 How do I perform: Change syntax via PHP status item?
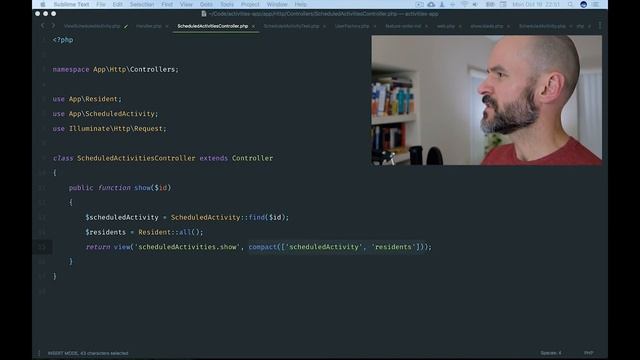coord(589,353)
